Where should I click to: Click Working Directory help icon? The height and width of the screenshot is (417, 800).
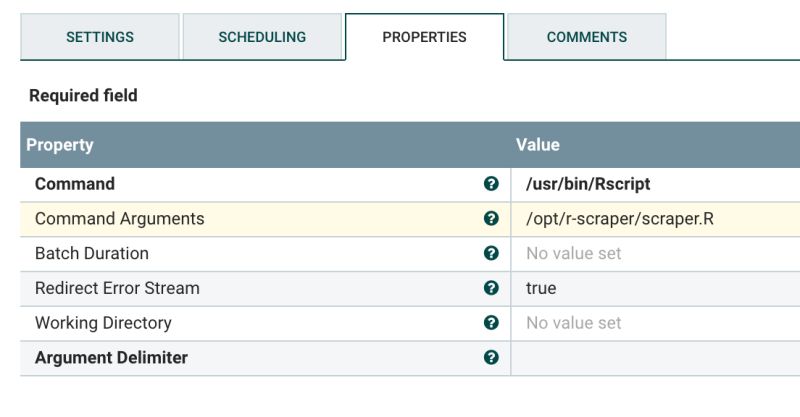click(491, 323)
